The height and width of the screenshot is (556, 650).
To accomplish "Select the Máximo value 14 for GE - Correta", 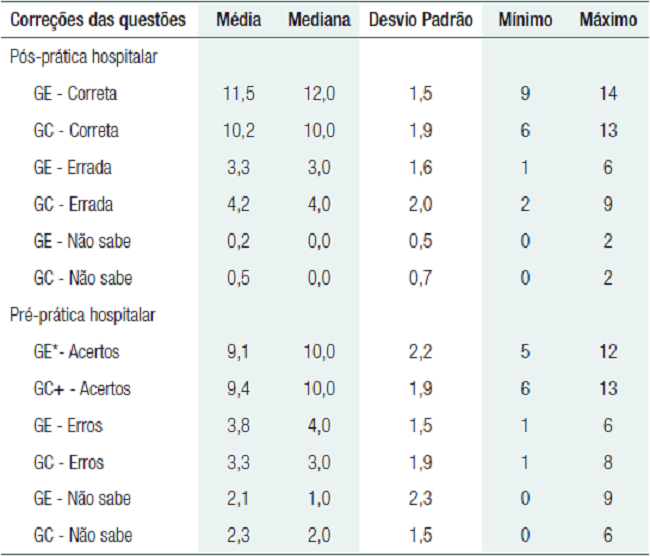I will point(608,94).
